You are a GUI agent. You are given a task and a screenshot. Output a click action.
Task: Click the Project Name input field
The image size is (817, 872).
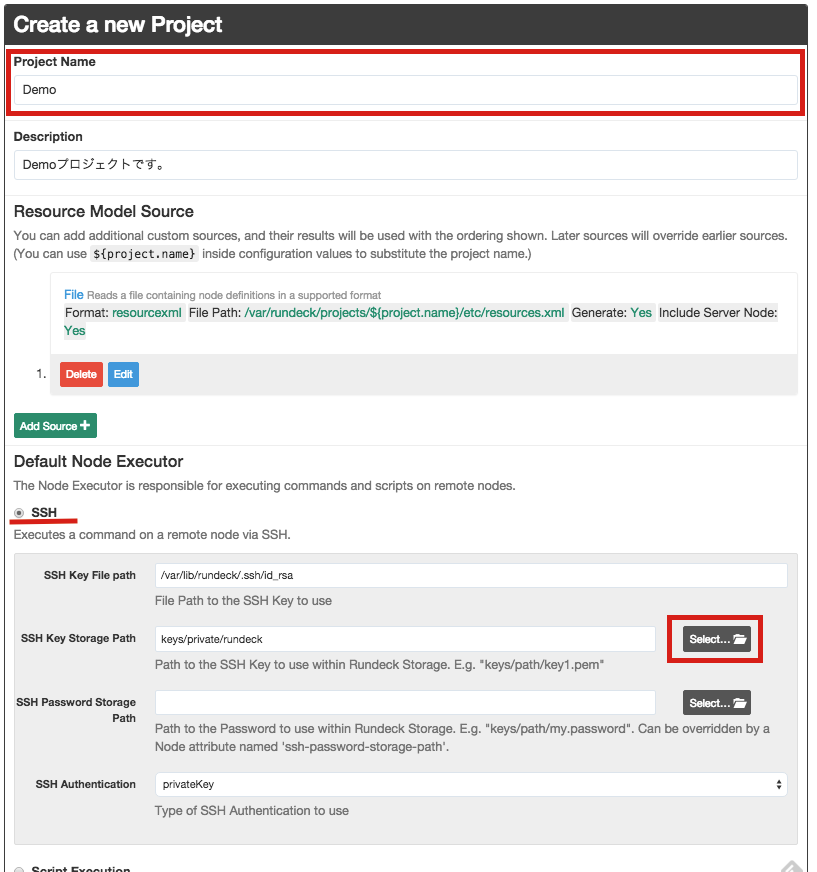click(405, 90)
